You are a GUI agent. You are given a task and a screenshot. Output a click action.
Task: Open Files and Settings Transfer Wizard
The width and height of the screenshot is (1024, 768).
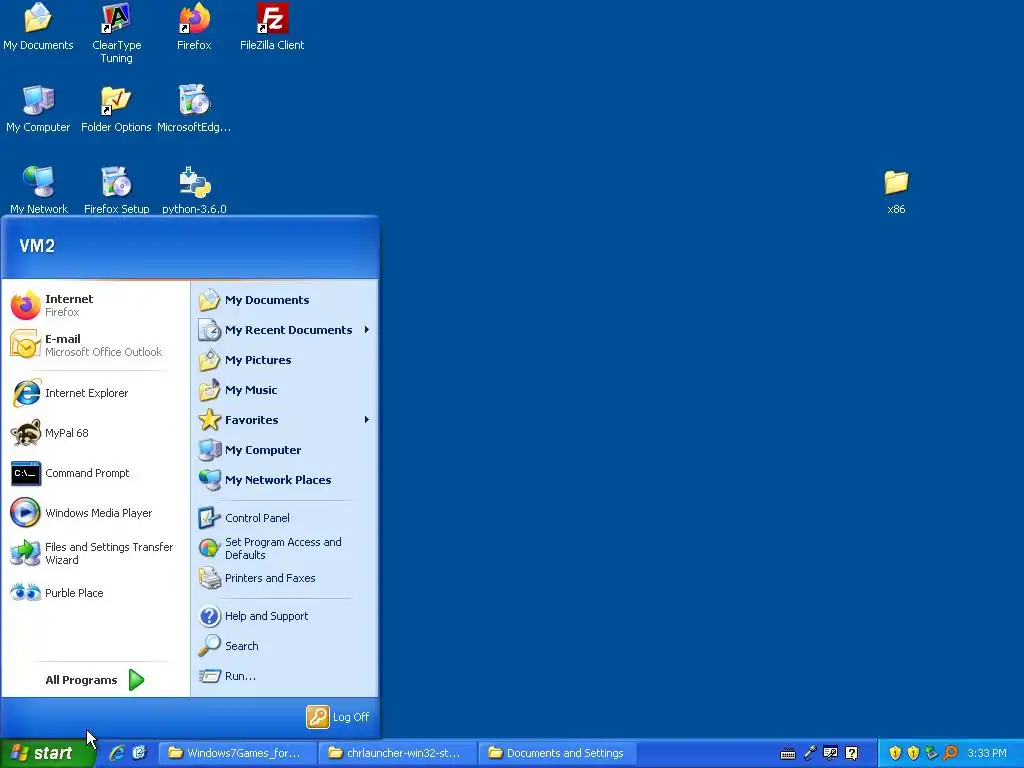[x=95, y=553]
